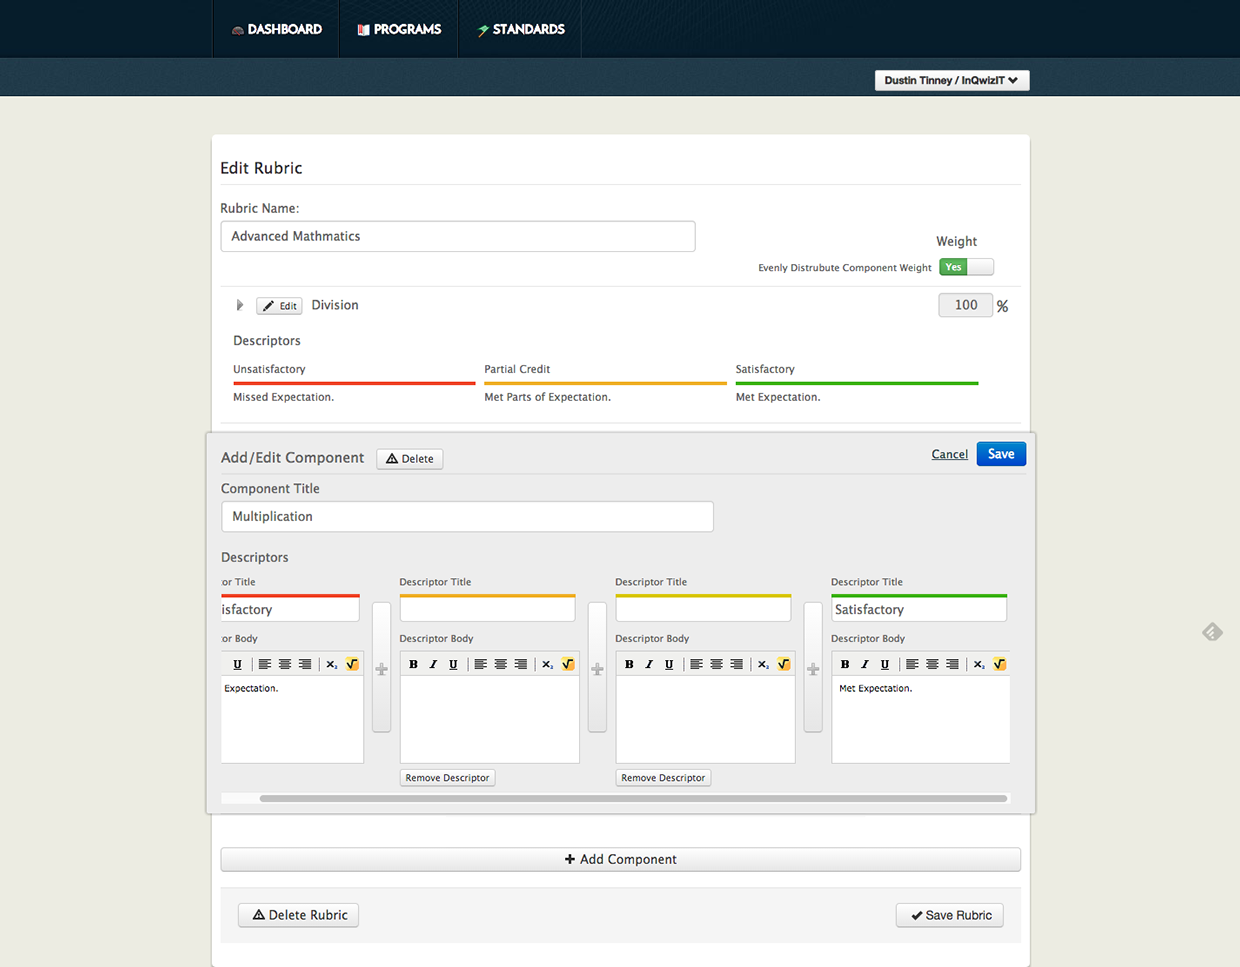The width and height of the screenshot is (1240, 967).
Task: Click the horizontal scrollbar under descriptors
Action: pos(632,798)
